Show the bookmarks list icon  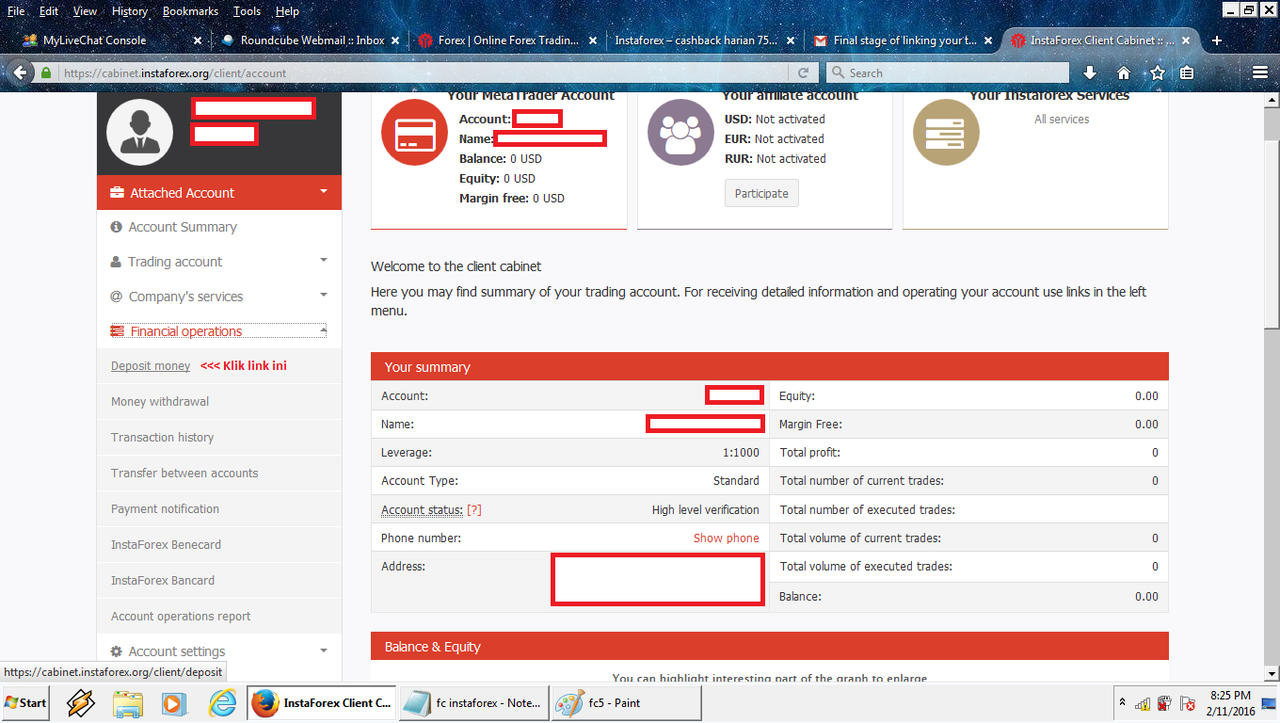(x=1187, y=73)
